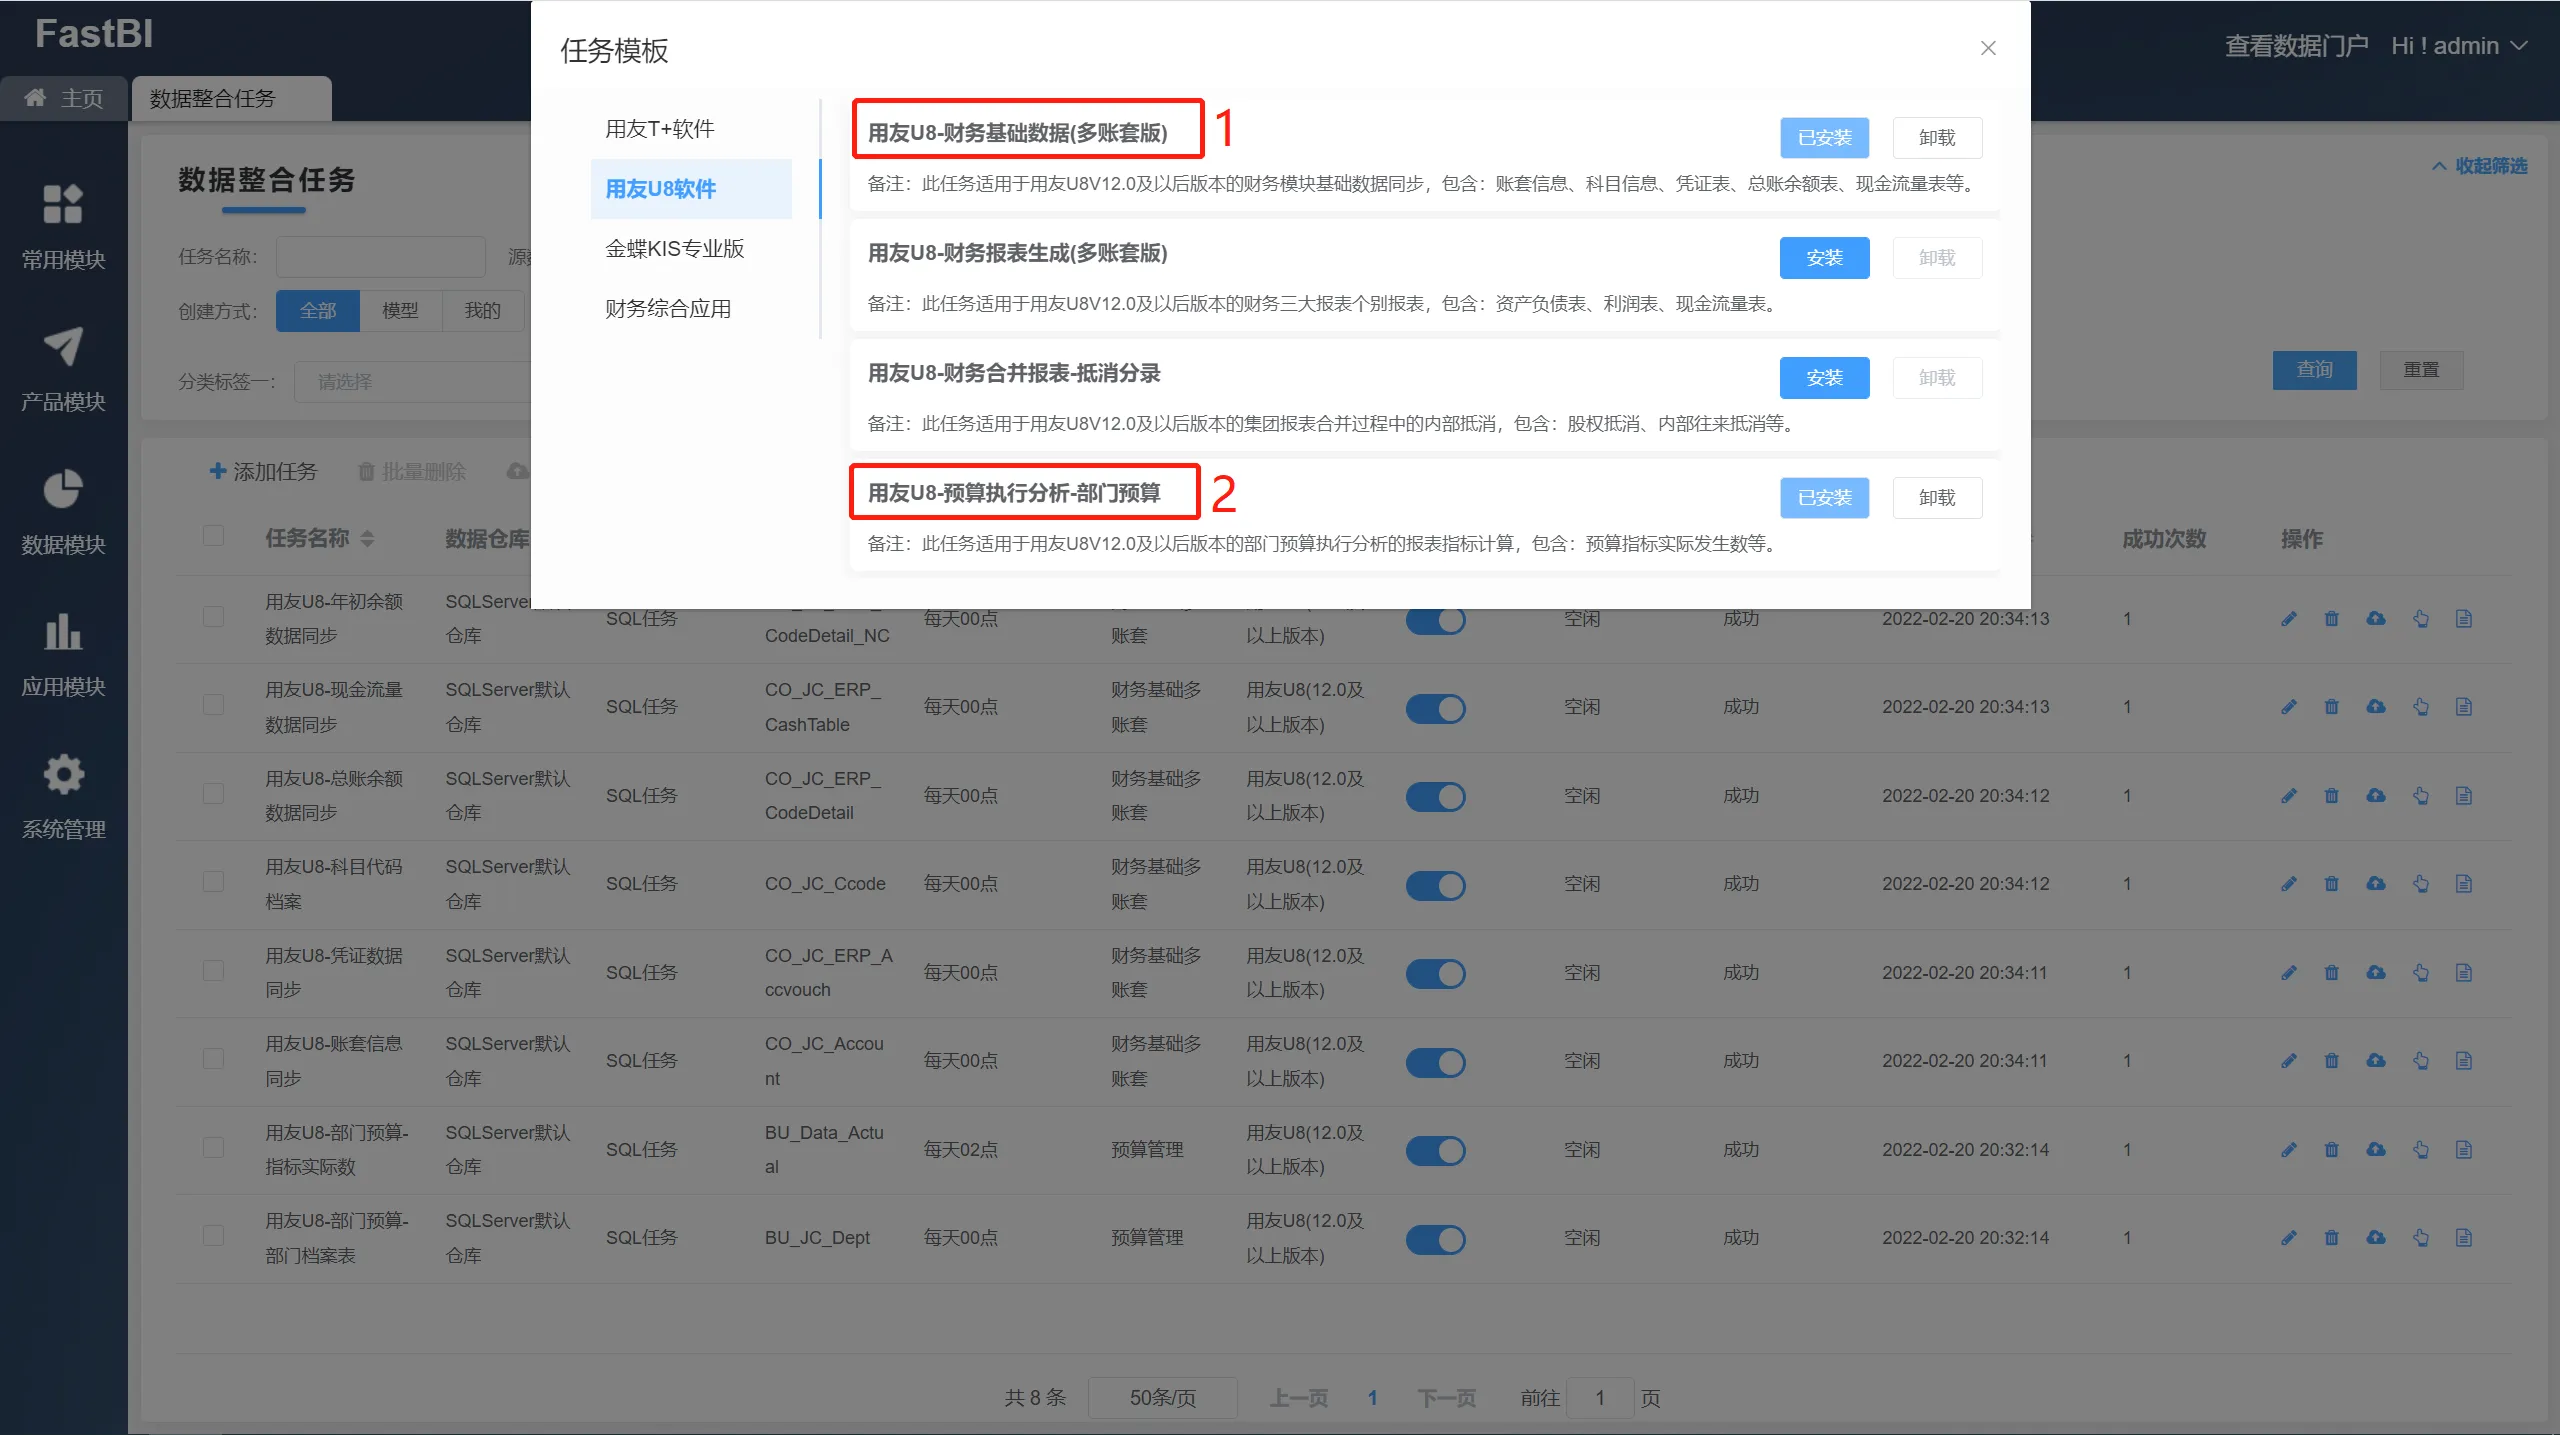Click cloud upload icon for 用友U8-账套信息同步 row
This screenshot has width=2560, height=1435.
coord(2376,1061)
